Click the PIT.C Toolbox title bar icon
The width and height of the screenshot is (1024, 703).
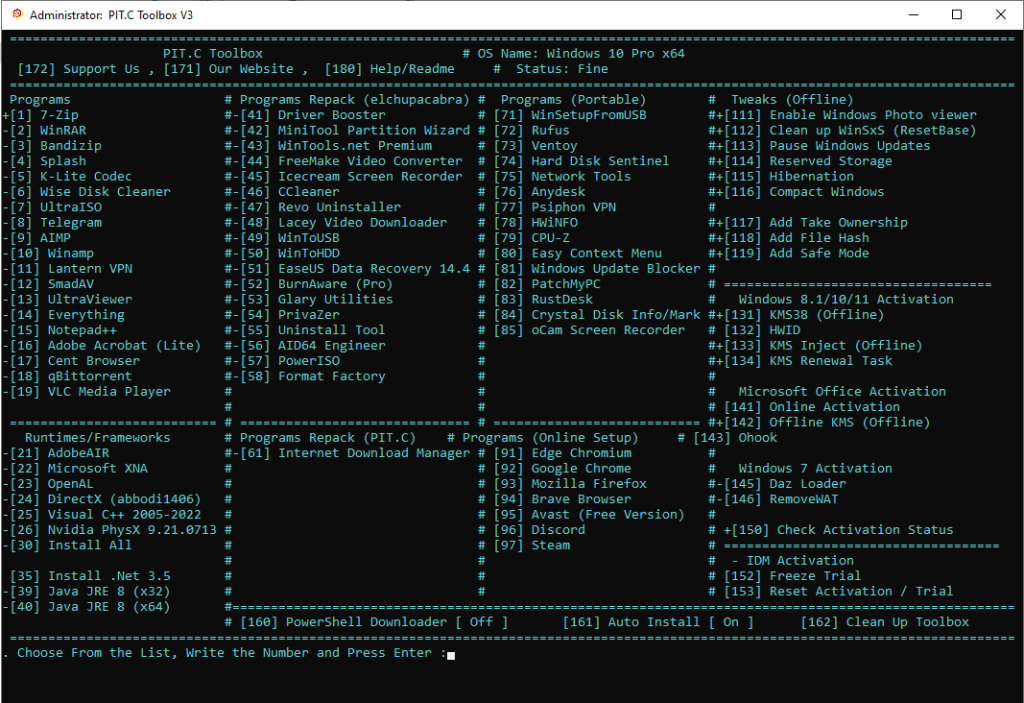point(15,15)
